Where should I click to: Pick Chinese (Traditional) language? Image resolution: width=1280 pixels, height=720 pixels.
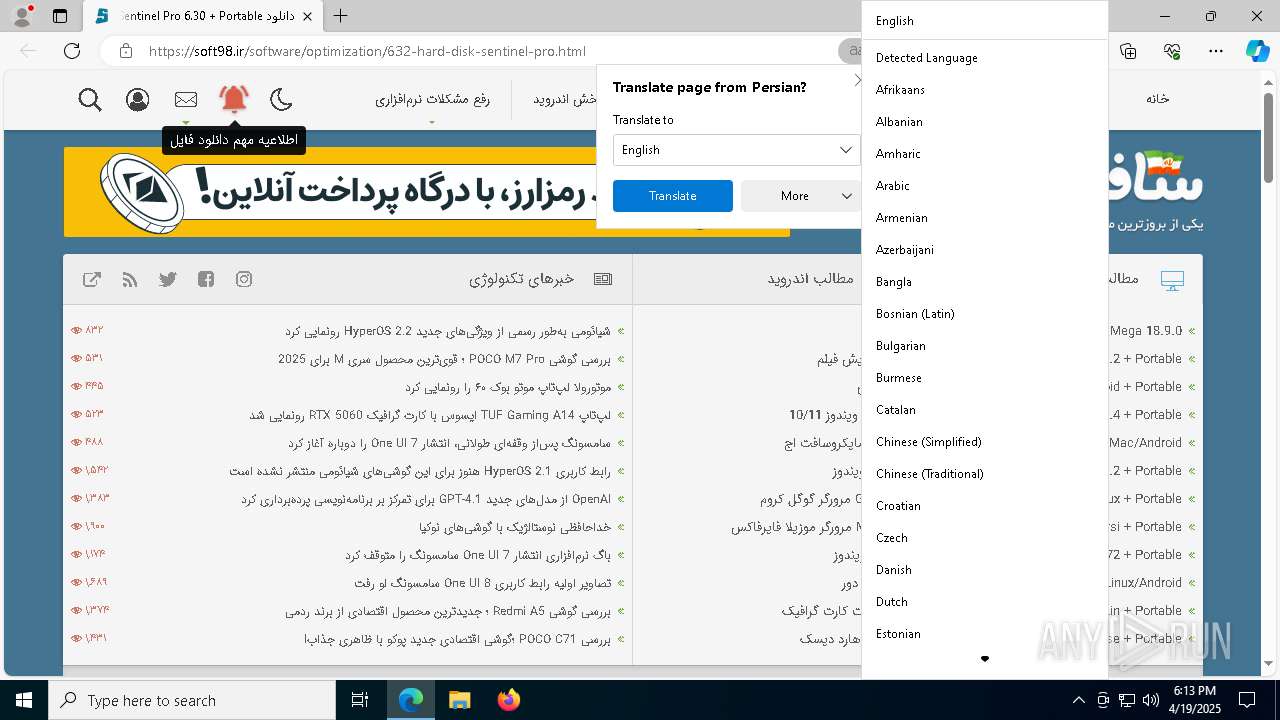985,474
